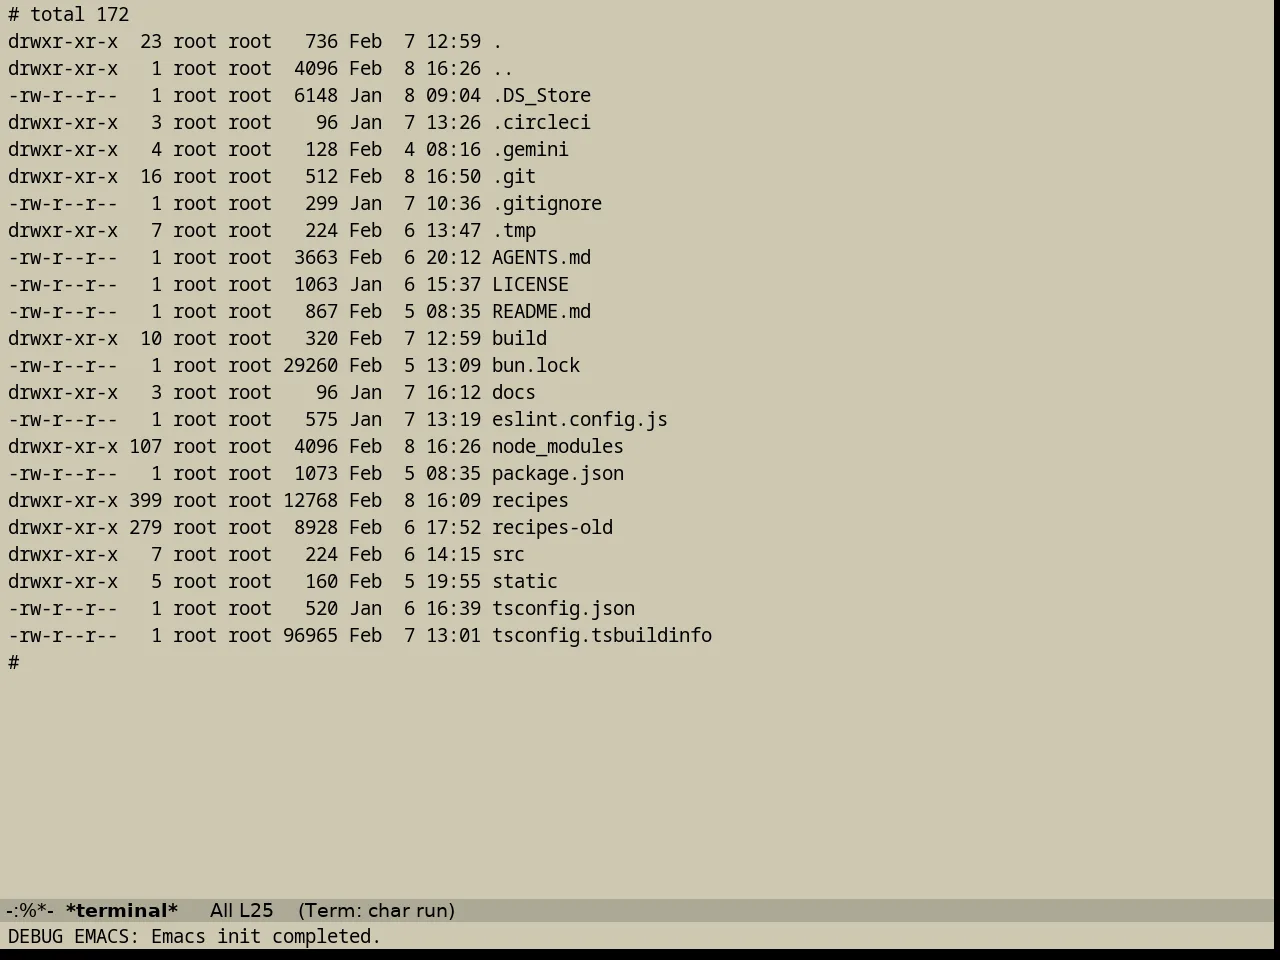Viewport: 1280px width, 960px height.
Task: Click the timestamp 16:50 of .git
Action: pos(453,177)
